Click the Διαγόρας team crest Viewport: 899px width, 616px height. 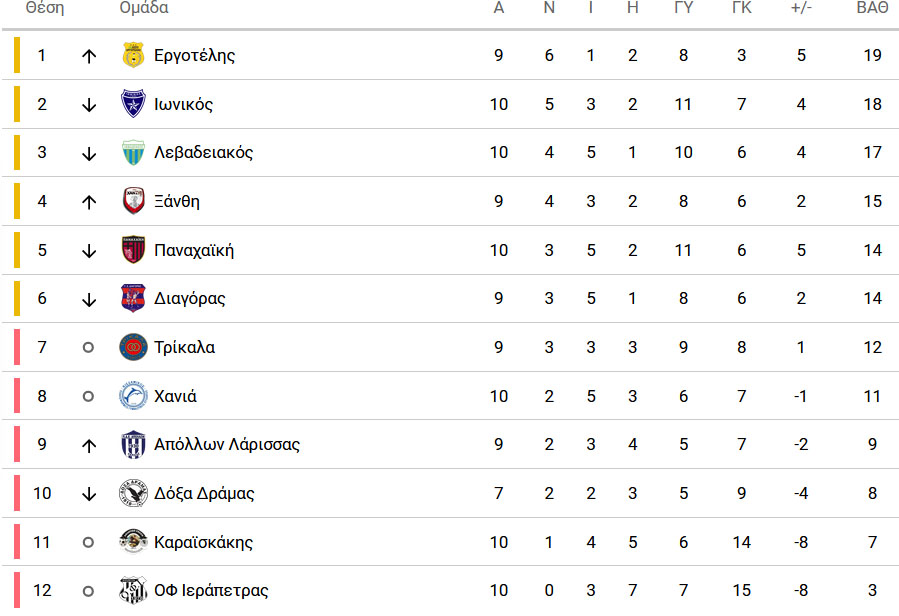coord(133,298)
